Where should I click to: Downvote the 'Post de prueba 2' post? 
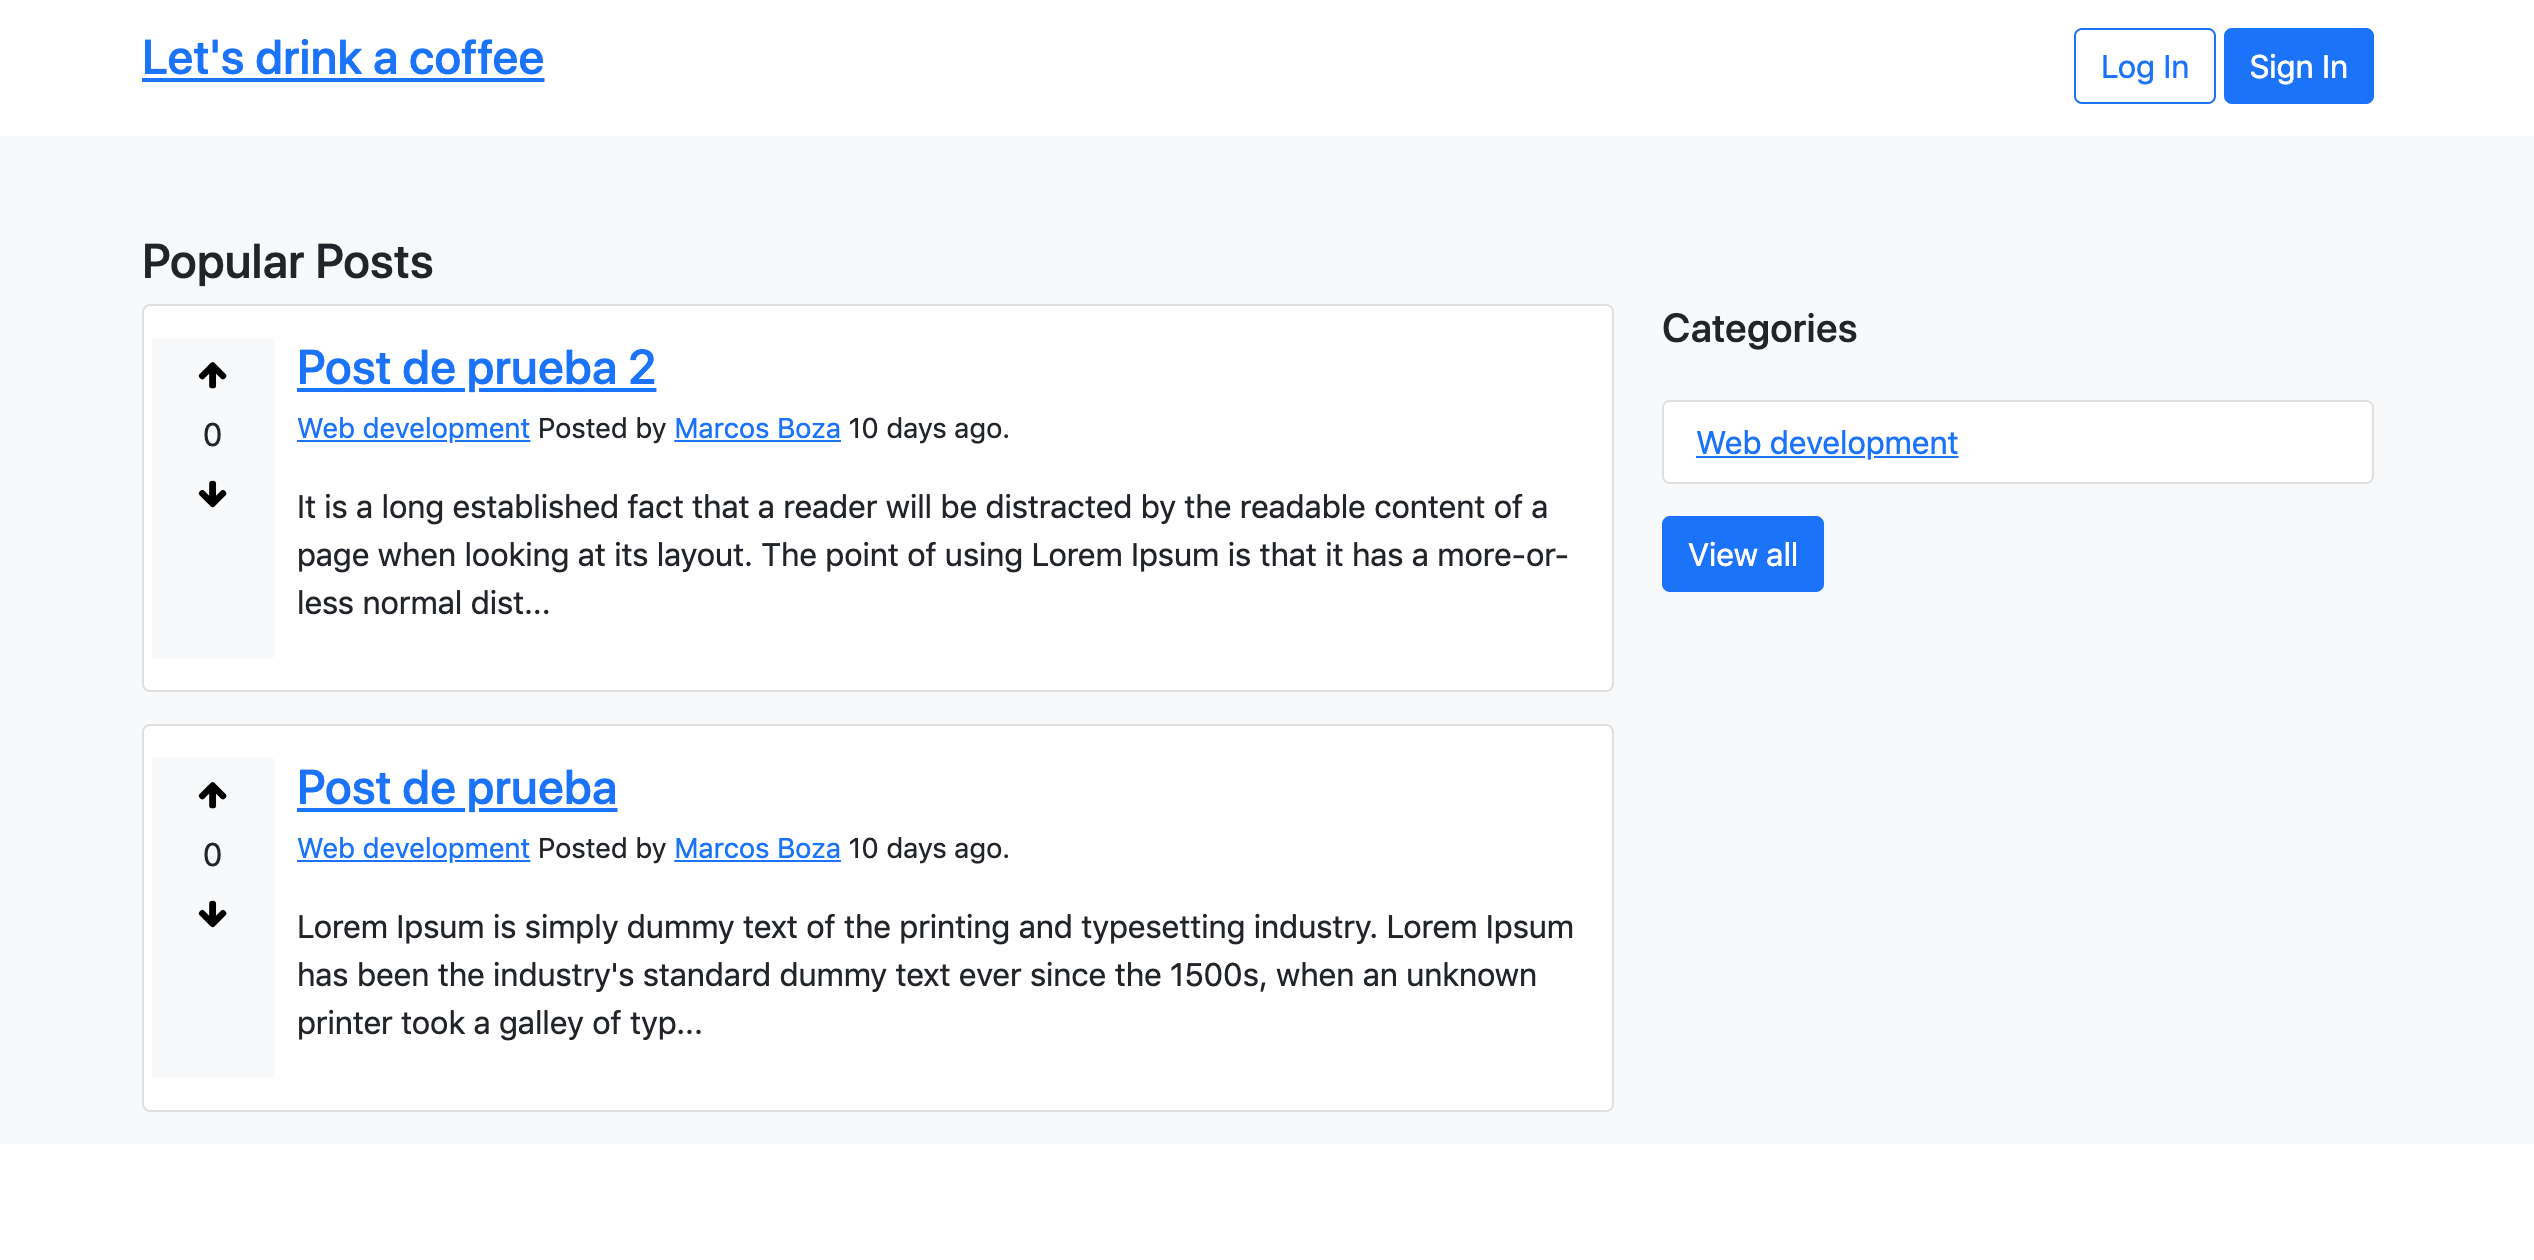(212, 494)
